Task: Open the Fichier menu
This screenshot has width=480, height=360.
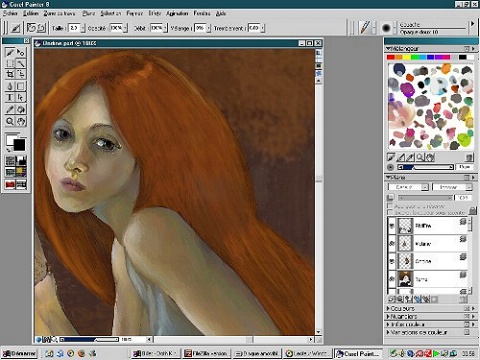Action: click(10, 14)
